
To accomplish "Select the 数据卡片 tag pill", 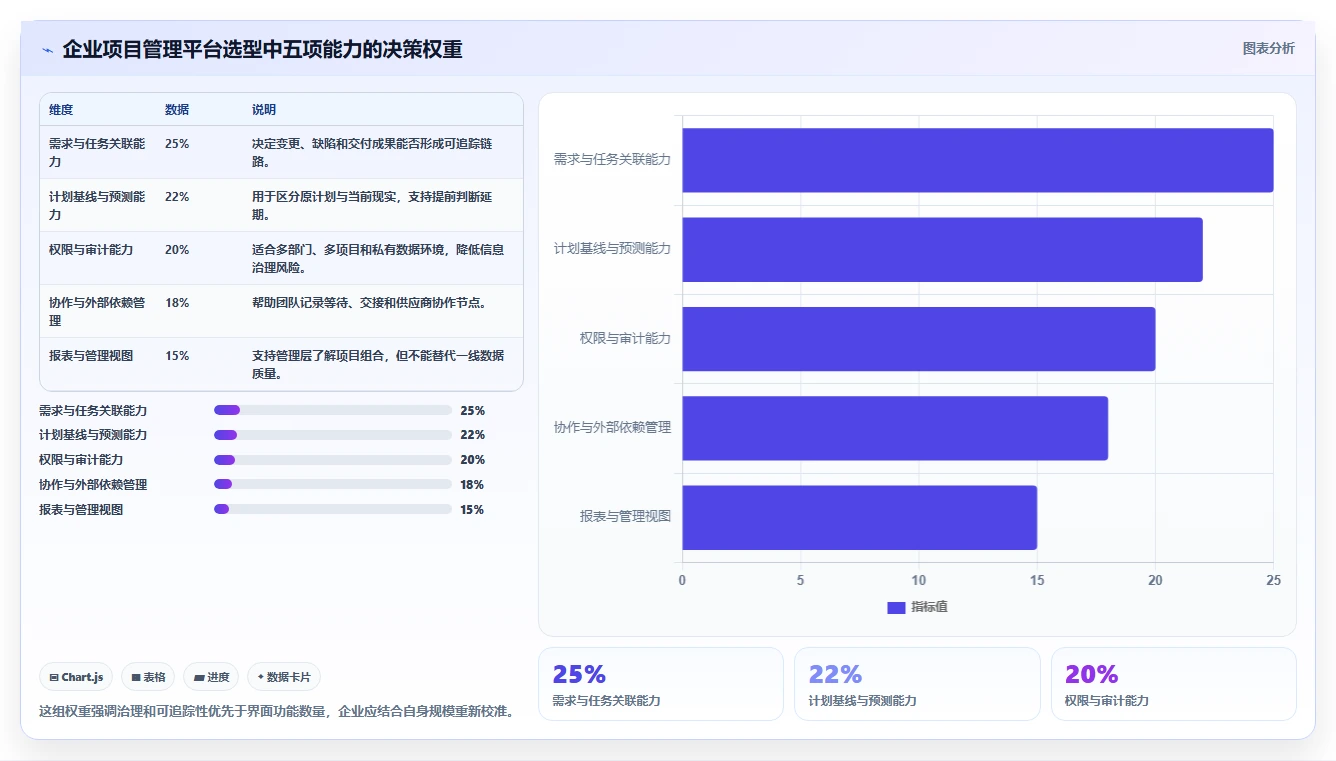I will coord(284,677).
